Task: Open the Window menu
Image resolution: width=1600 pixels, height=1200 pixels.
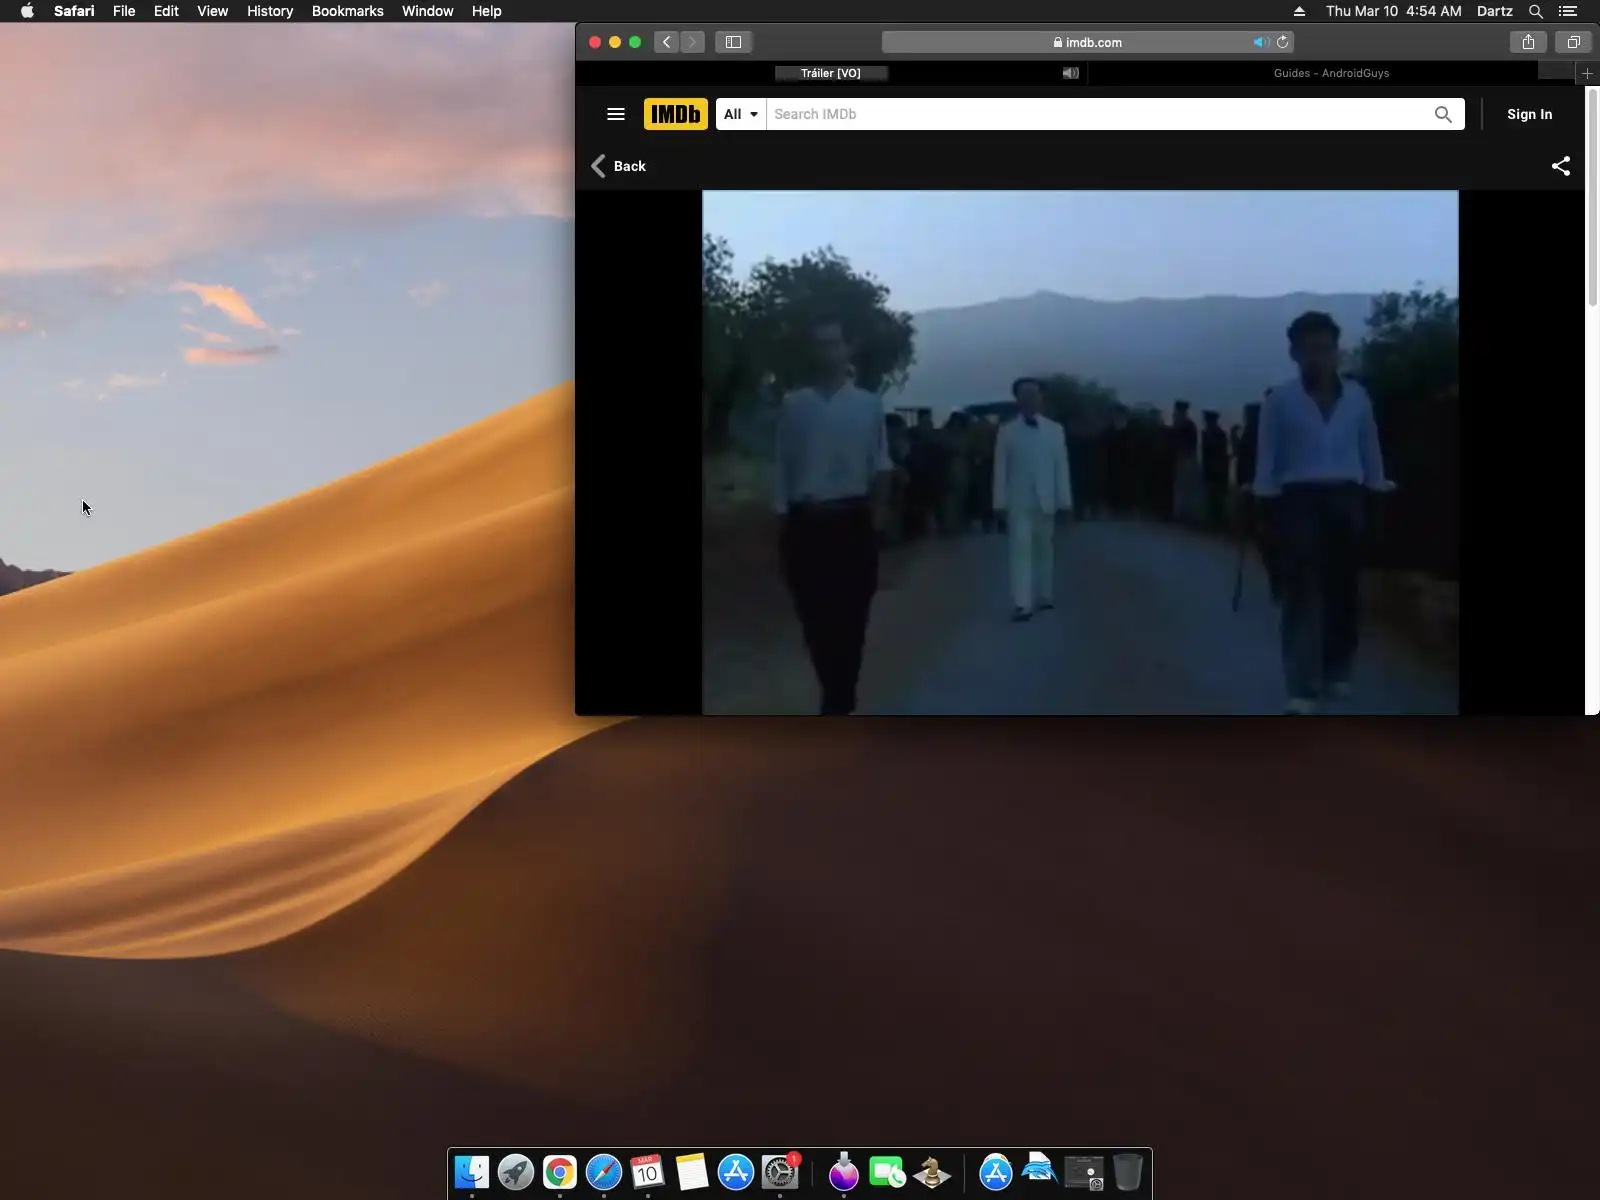Action: tap(427, 11)
